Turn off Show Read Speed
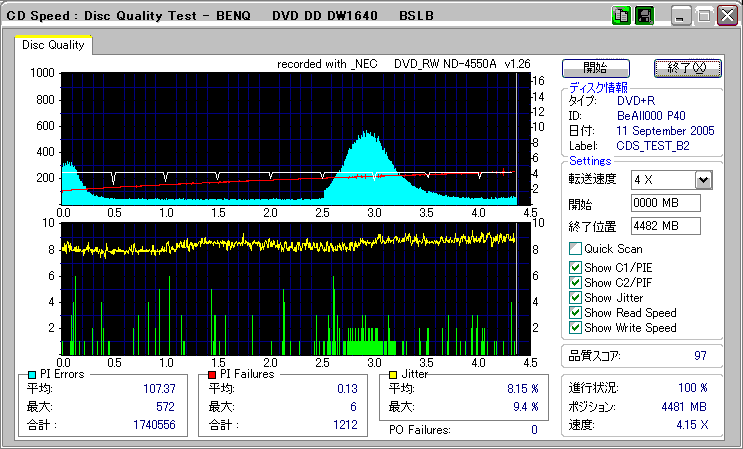Screen dimensions: 743x449 575,312
